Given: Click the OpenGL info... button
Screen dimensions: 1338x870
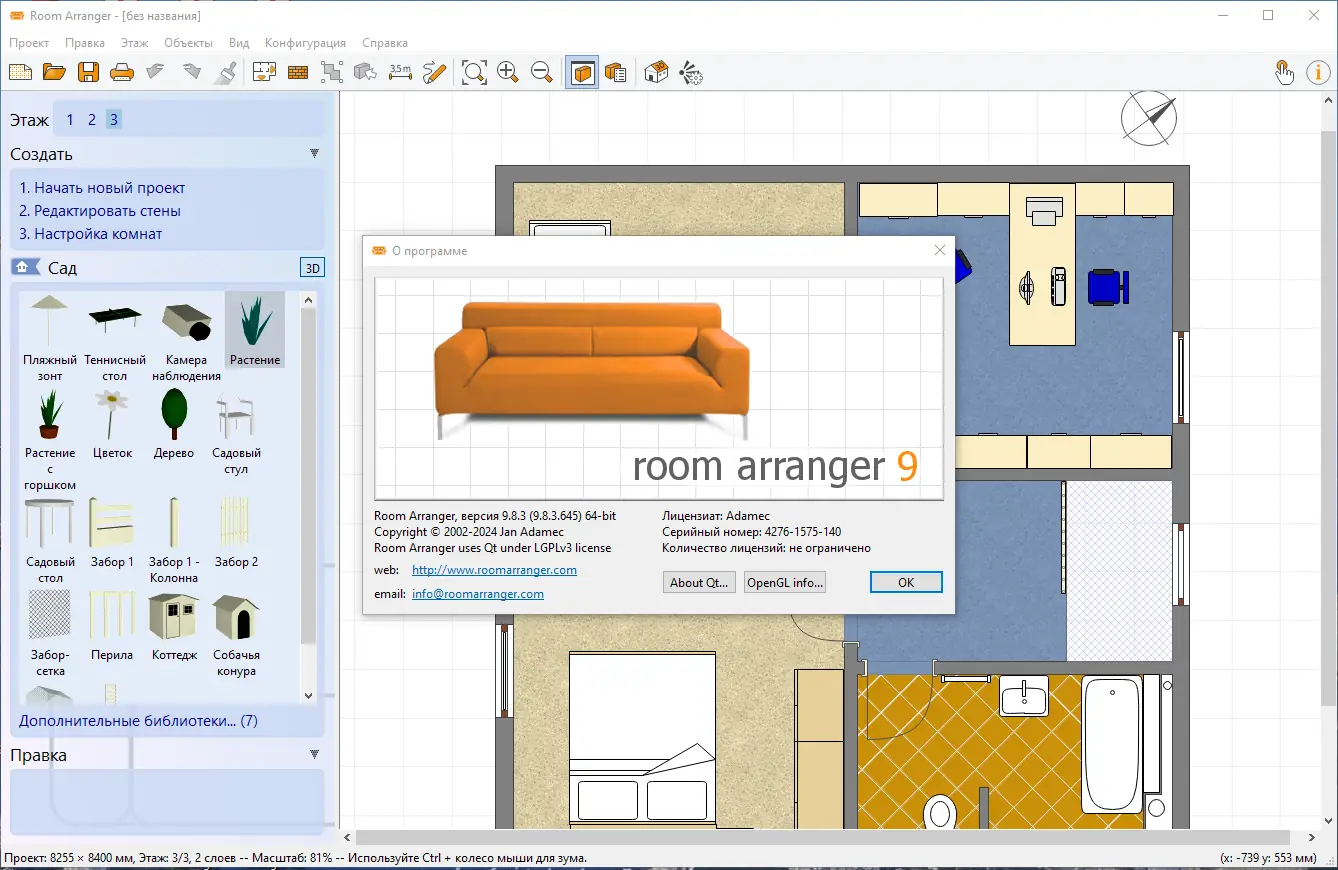Looking at the screenshot, I should pos(785,582).
